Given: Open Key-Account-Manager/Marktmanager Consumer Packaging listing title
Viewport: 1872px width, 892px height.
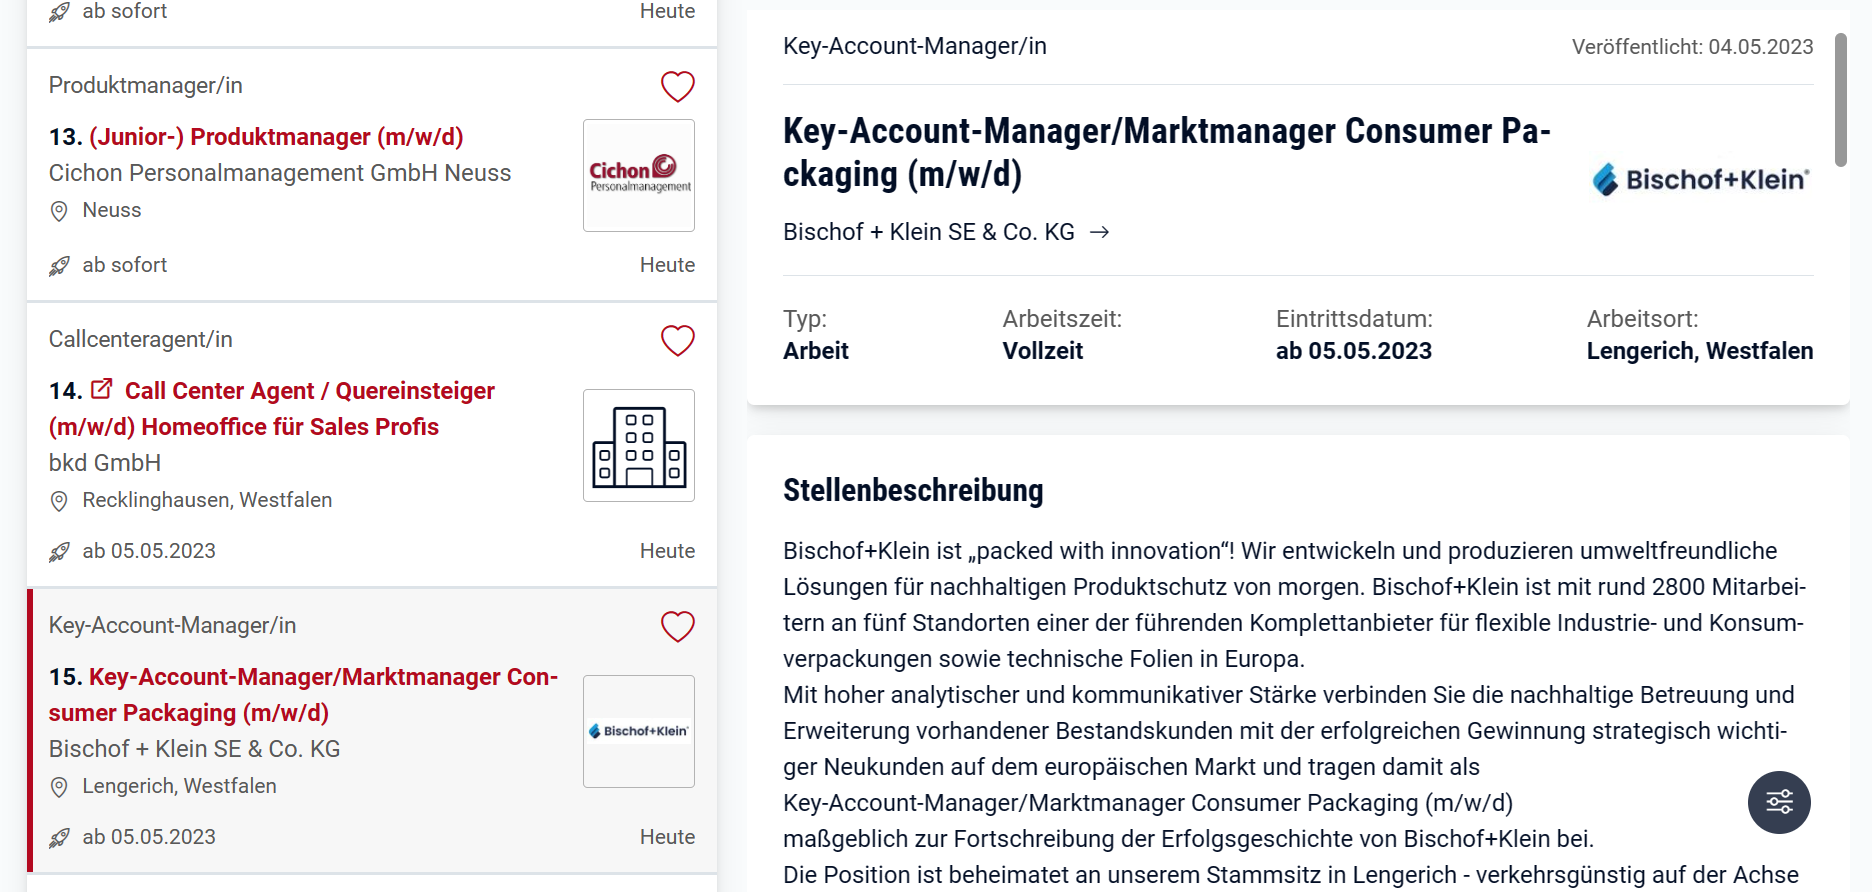Looking at the screenshot, I should (x=303, y=695).
